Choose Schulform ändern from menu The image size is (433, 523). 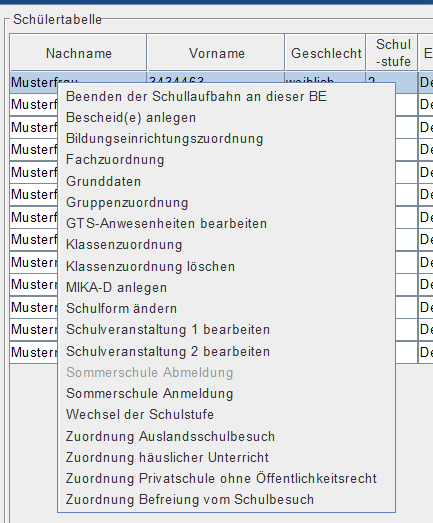pos(227,309)
